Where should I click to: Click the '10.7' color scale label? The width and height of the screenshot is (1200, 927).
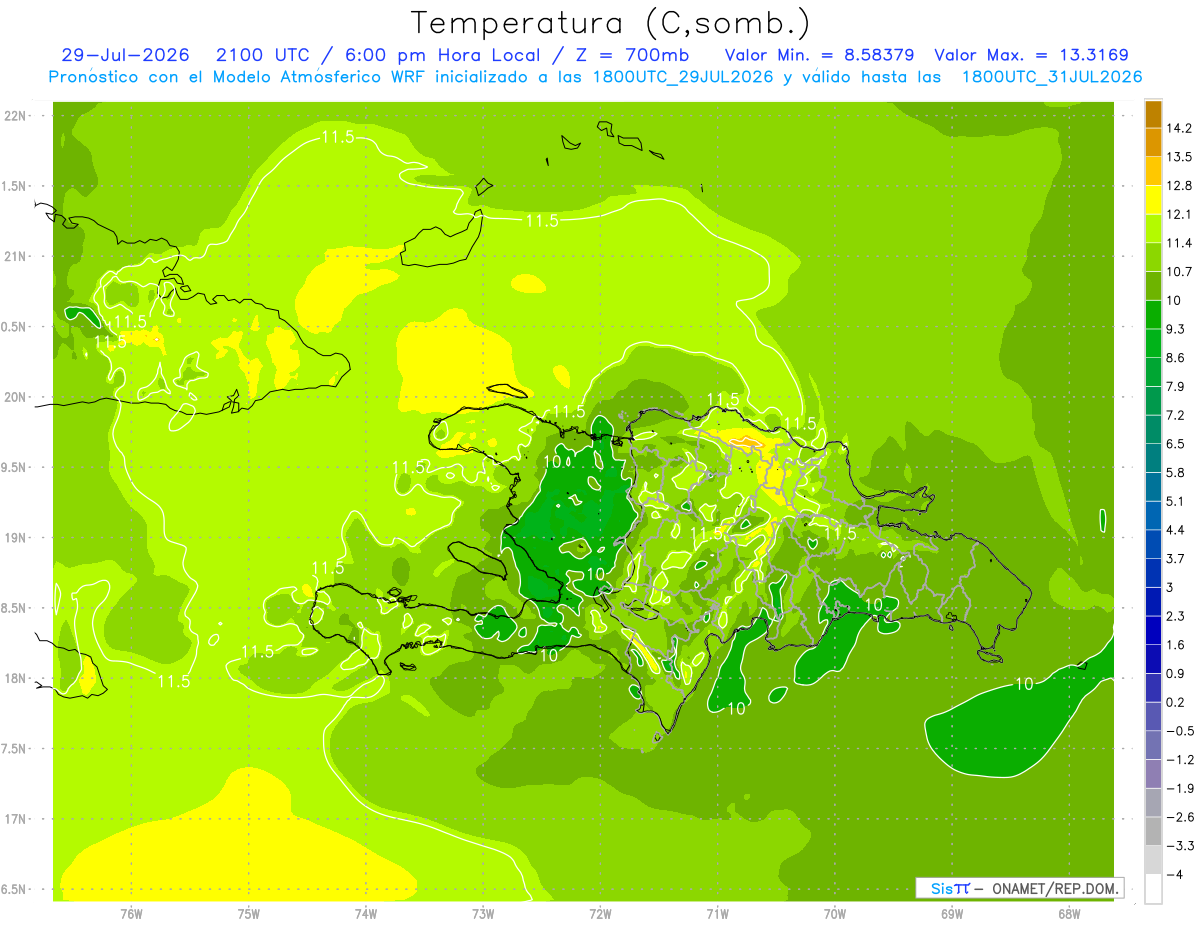(x=1180, y=272)
